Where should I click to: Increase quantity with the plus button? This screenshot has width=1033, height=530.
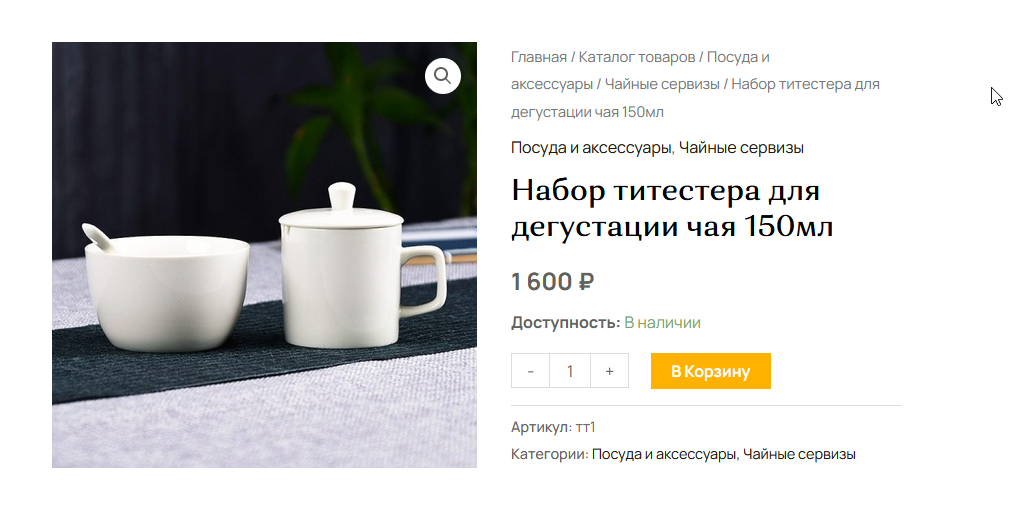609,371
